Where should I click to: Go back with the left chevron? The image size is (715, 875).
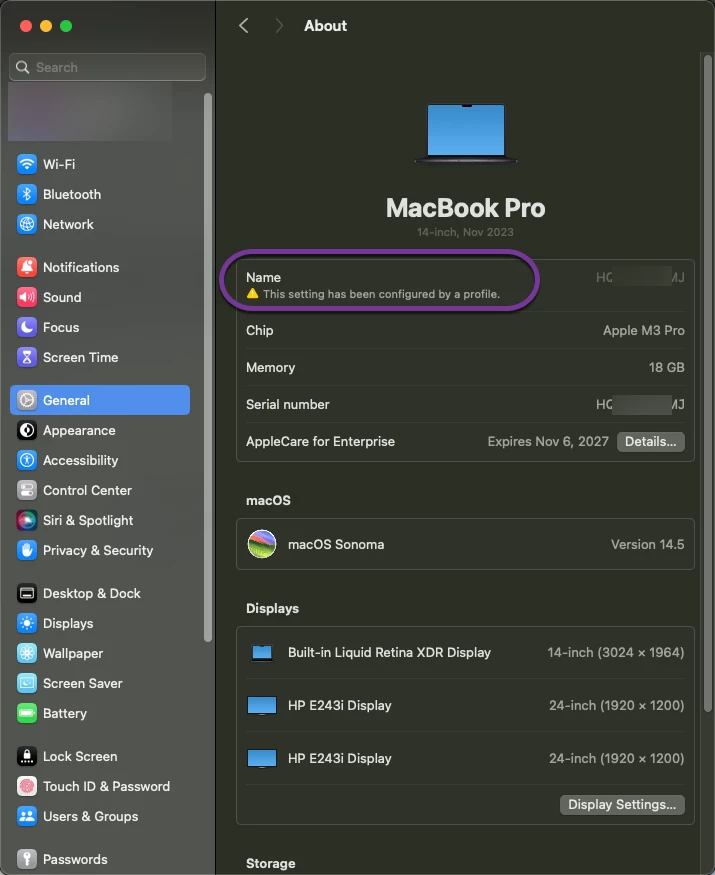244,26
